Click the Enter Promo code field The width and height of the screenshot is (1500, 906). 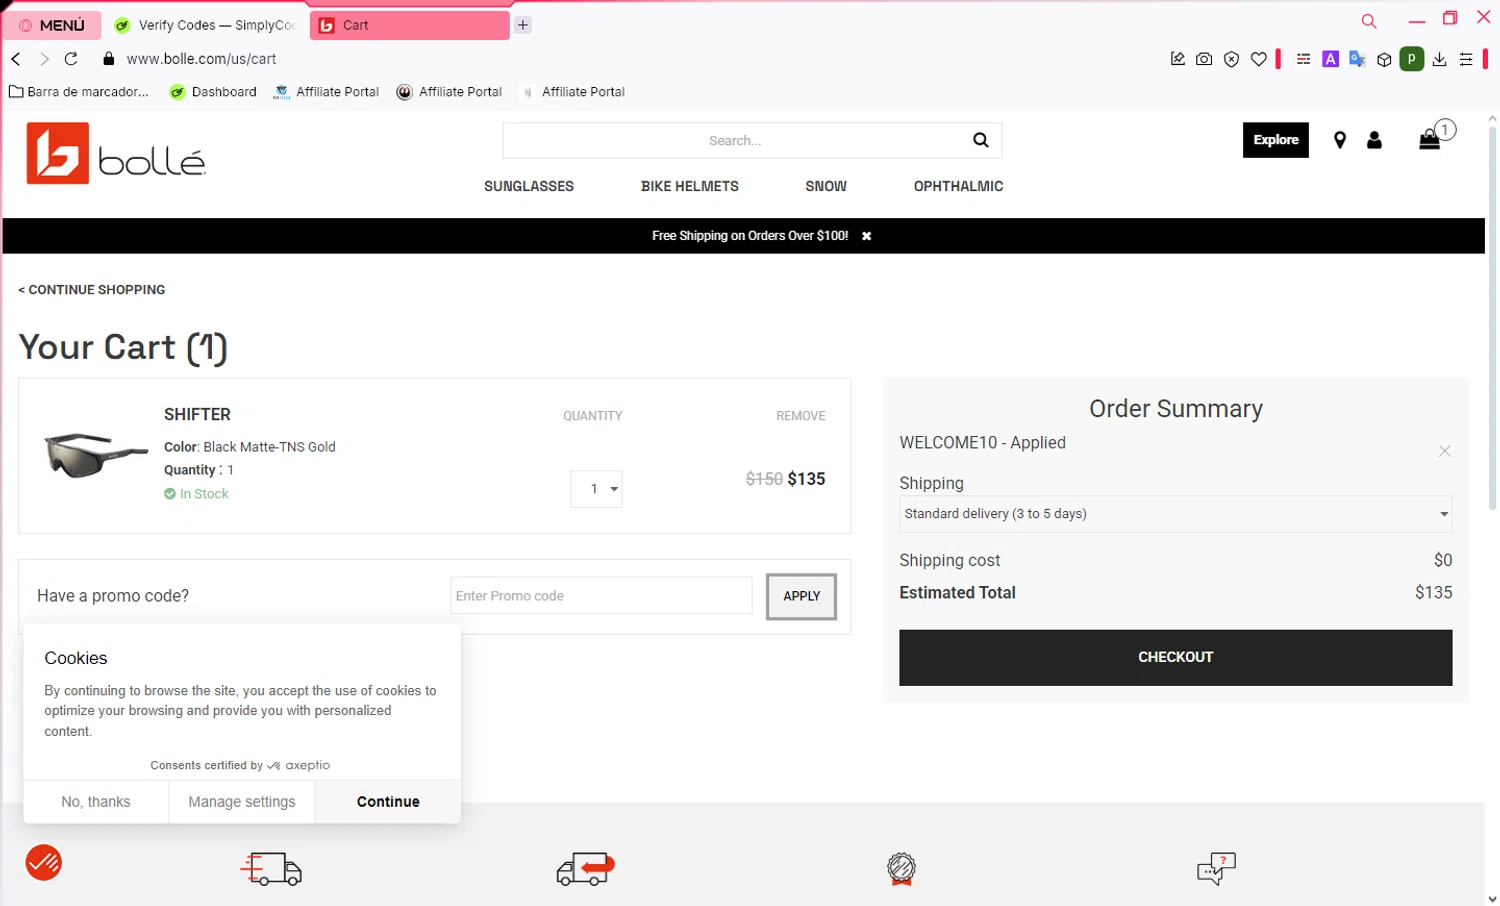pos(601,596)
